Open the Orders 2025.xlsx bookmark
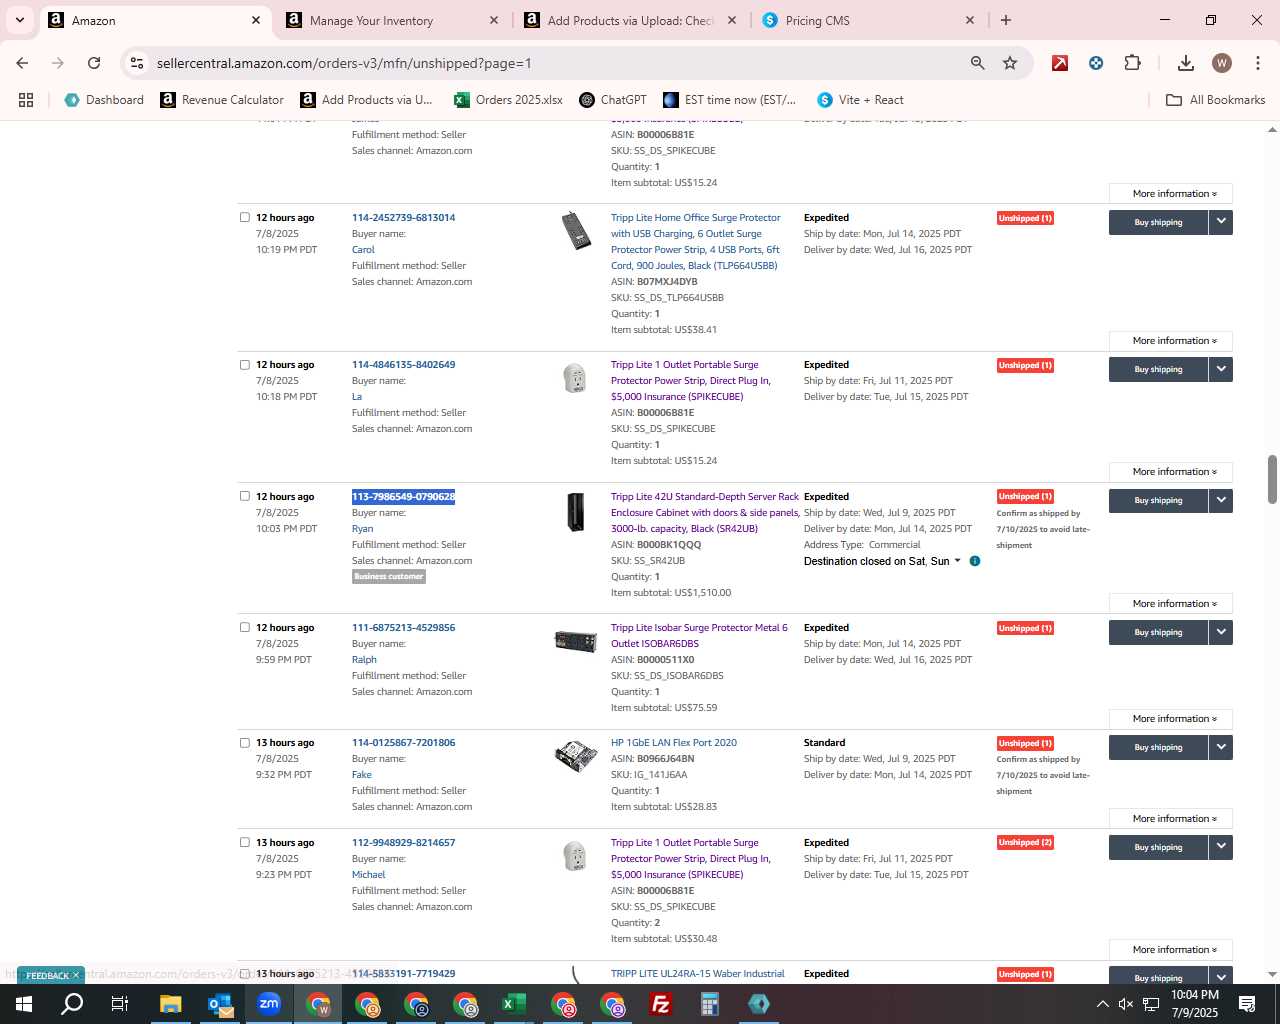The height and width of the screenshot is (1024, 1280). click(x=508, y=100)
